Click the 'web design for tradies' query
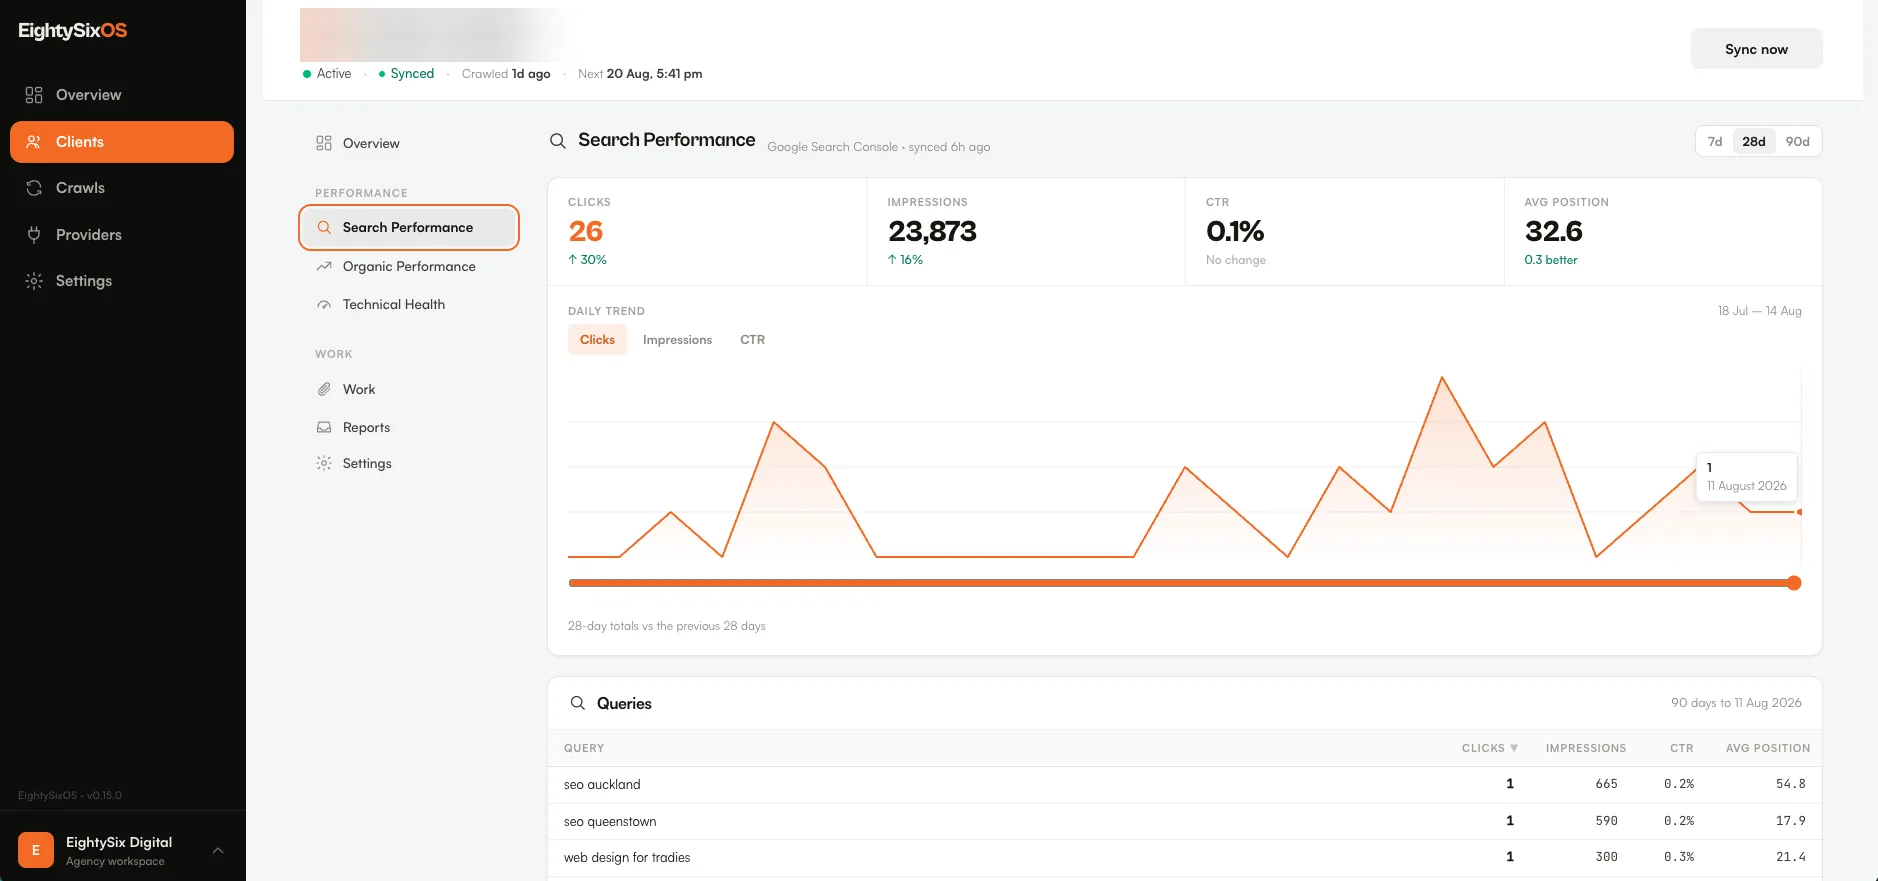The width and height of the screenshot is (1878, 881). click(x=627, y=858)
